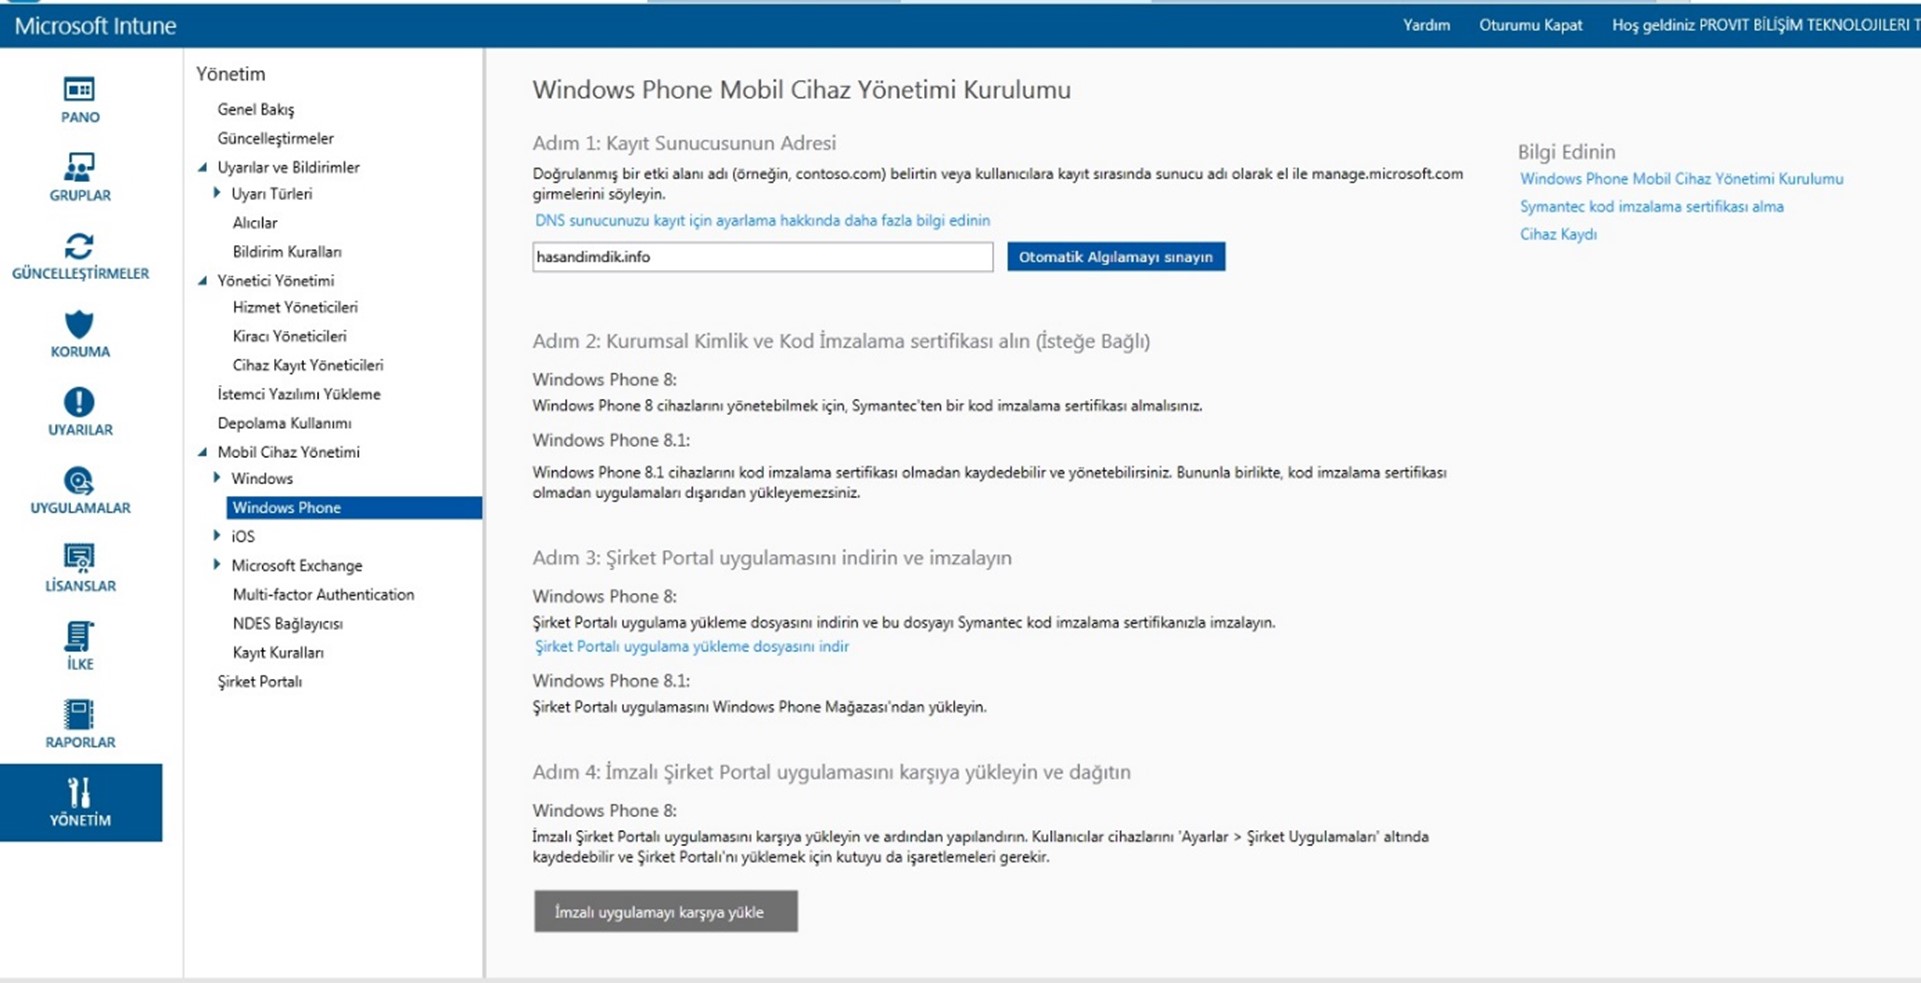
Task: Collapse the Yönetici Yönetimi node
Action: coord(203,281)
